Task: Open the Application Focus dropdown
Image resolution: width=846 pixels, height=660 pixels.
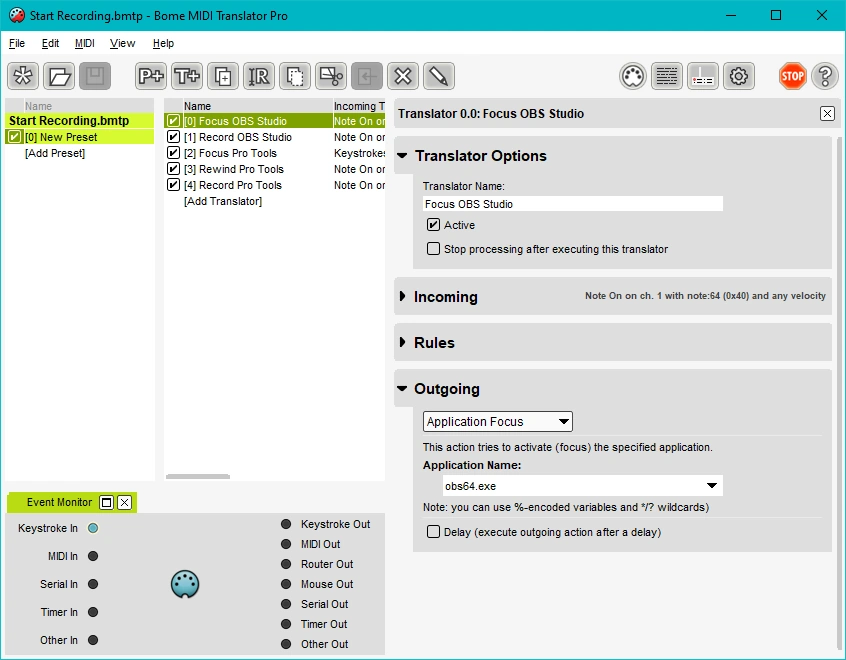Action: 497,422
